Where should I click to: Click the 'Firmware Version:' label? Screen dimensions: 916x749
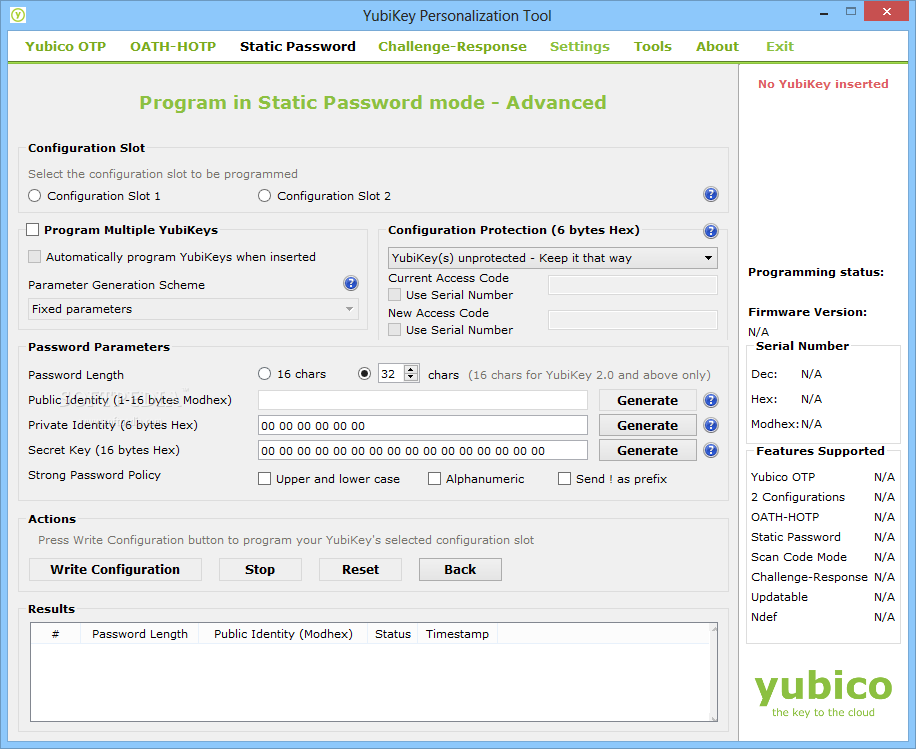coord(807,312)
